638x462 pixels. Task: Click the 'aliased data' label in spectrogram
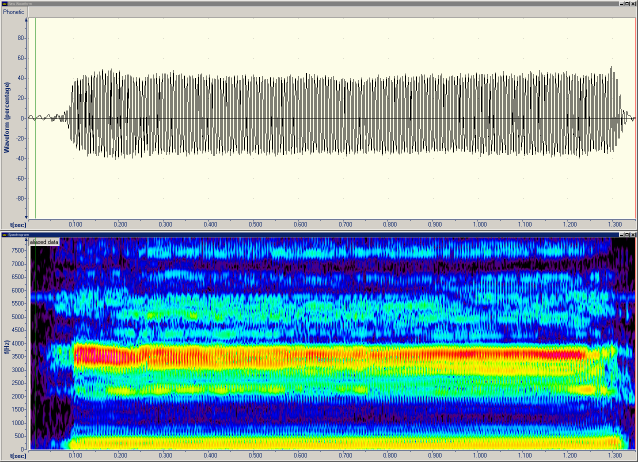[x=44, y=242]
